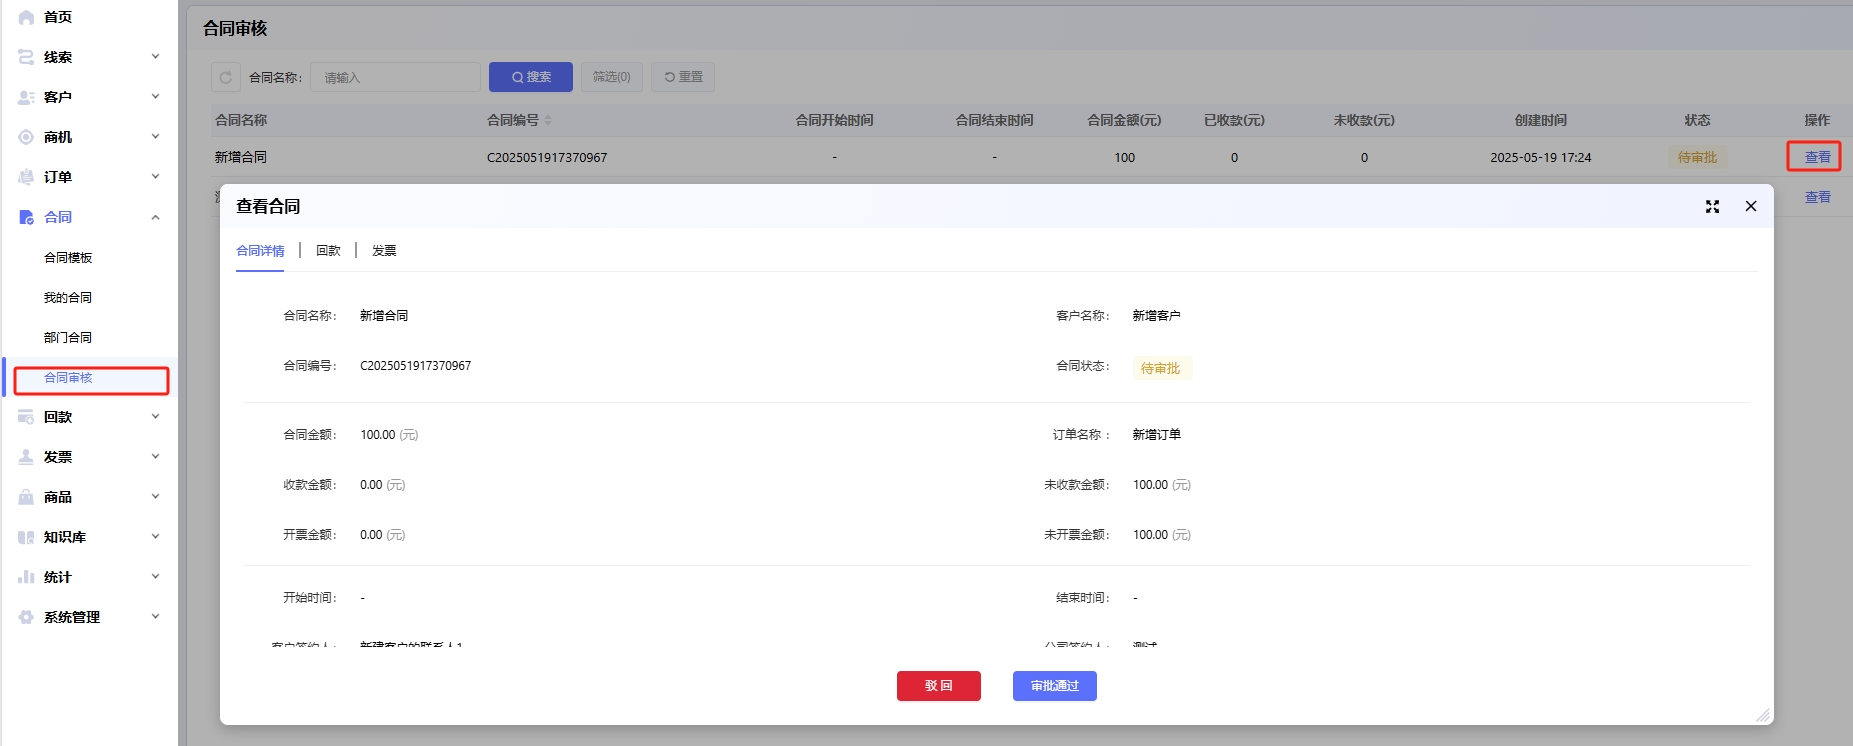This screenshot has width=1853, height=746.
Task: Switch to the 发票 tab
Action: [x=384, y=251]
